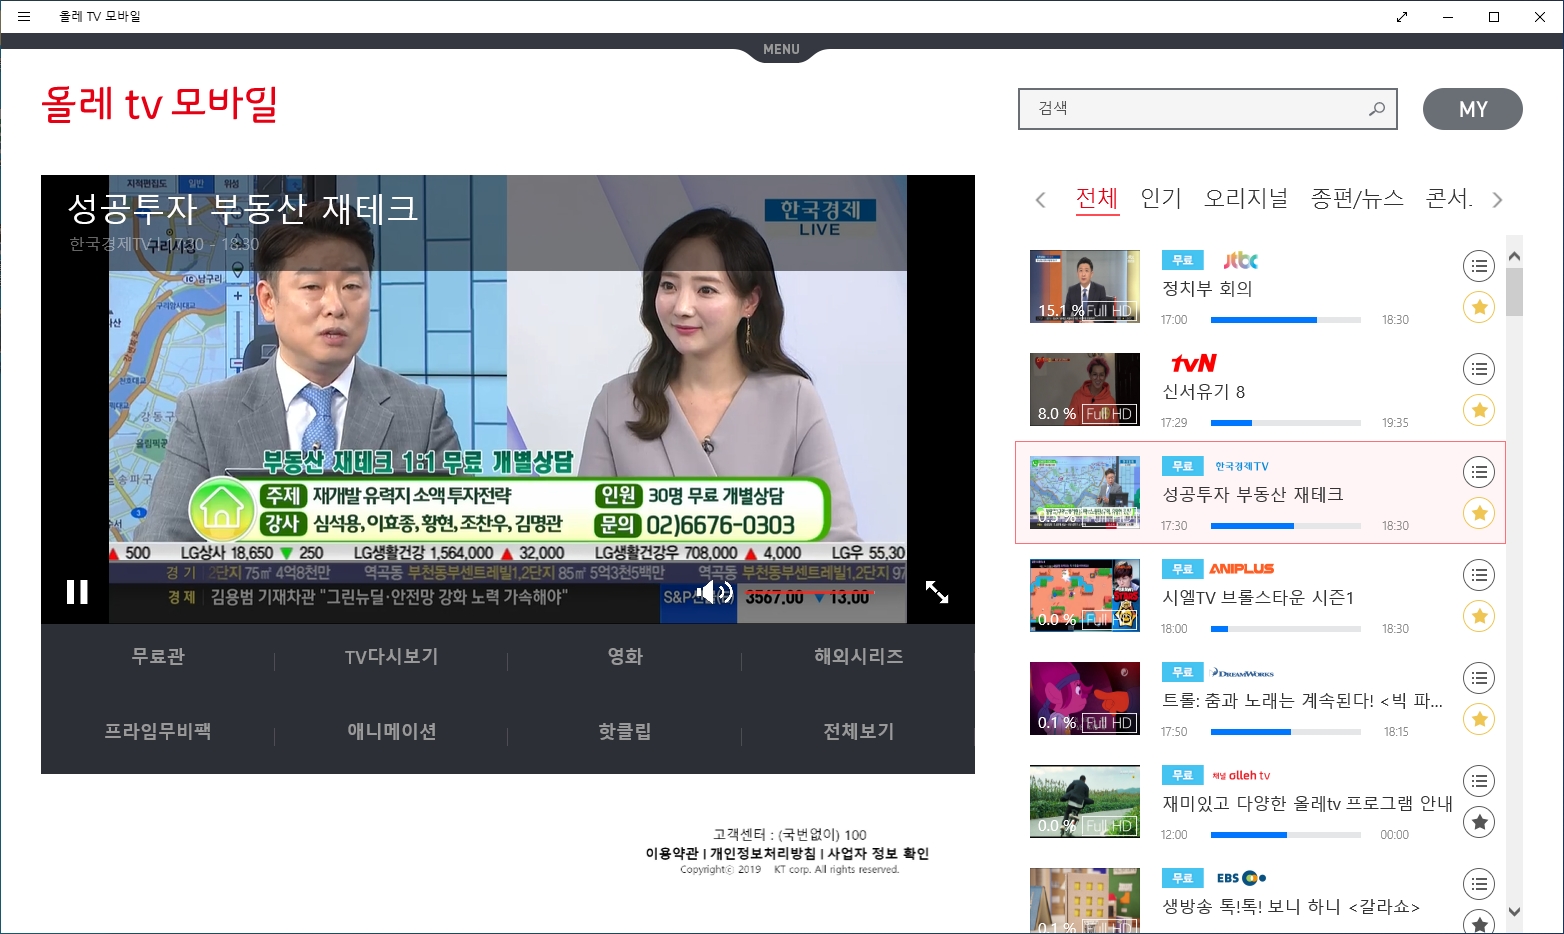1564x934 pixels.
Task: Show next channel categories arrow
Action: click(1497, 200)
